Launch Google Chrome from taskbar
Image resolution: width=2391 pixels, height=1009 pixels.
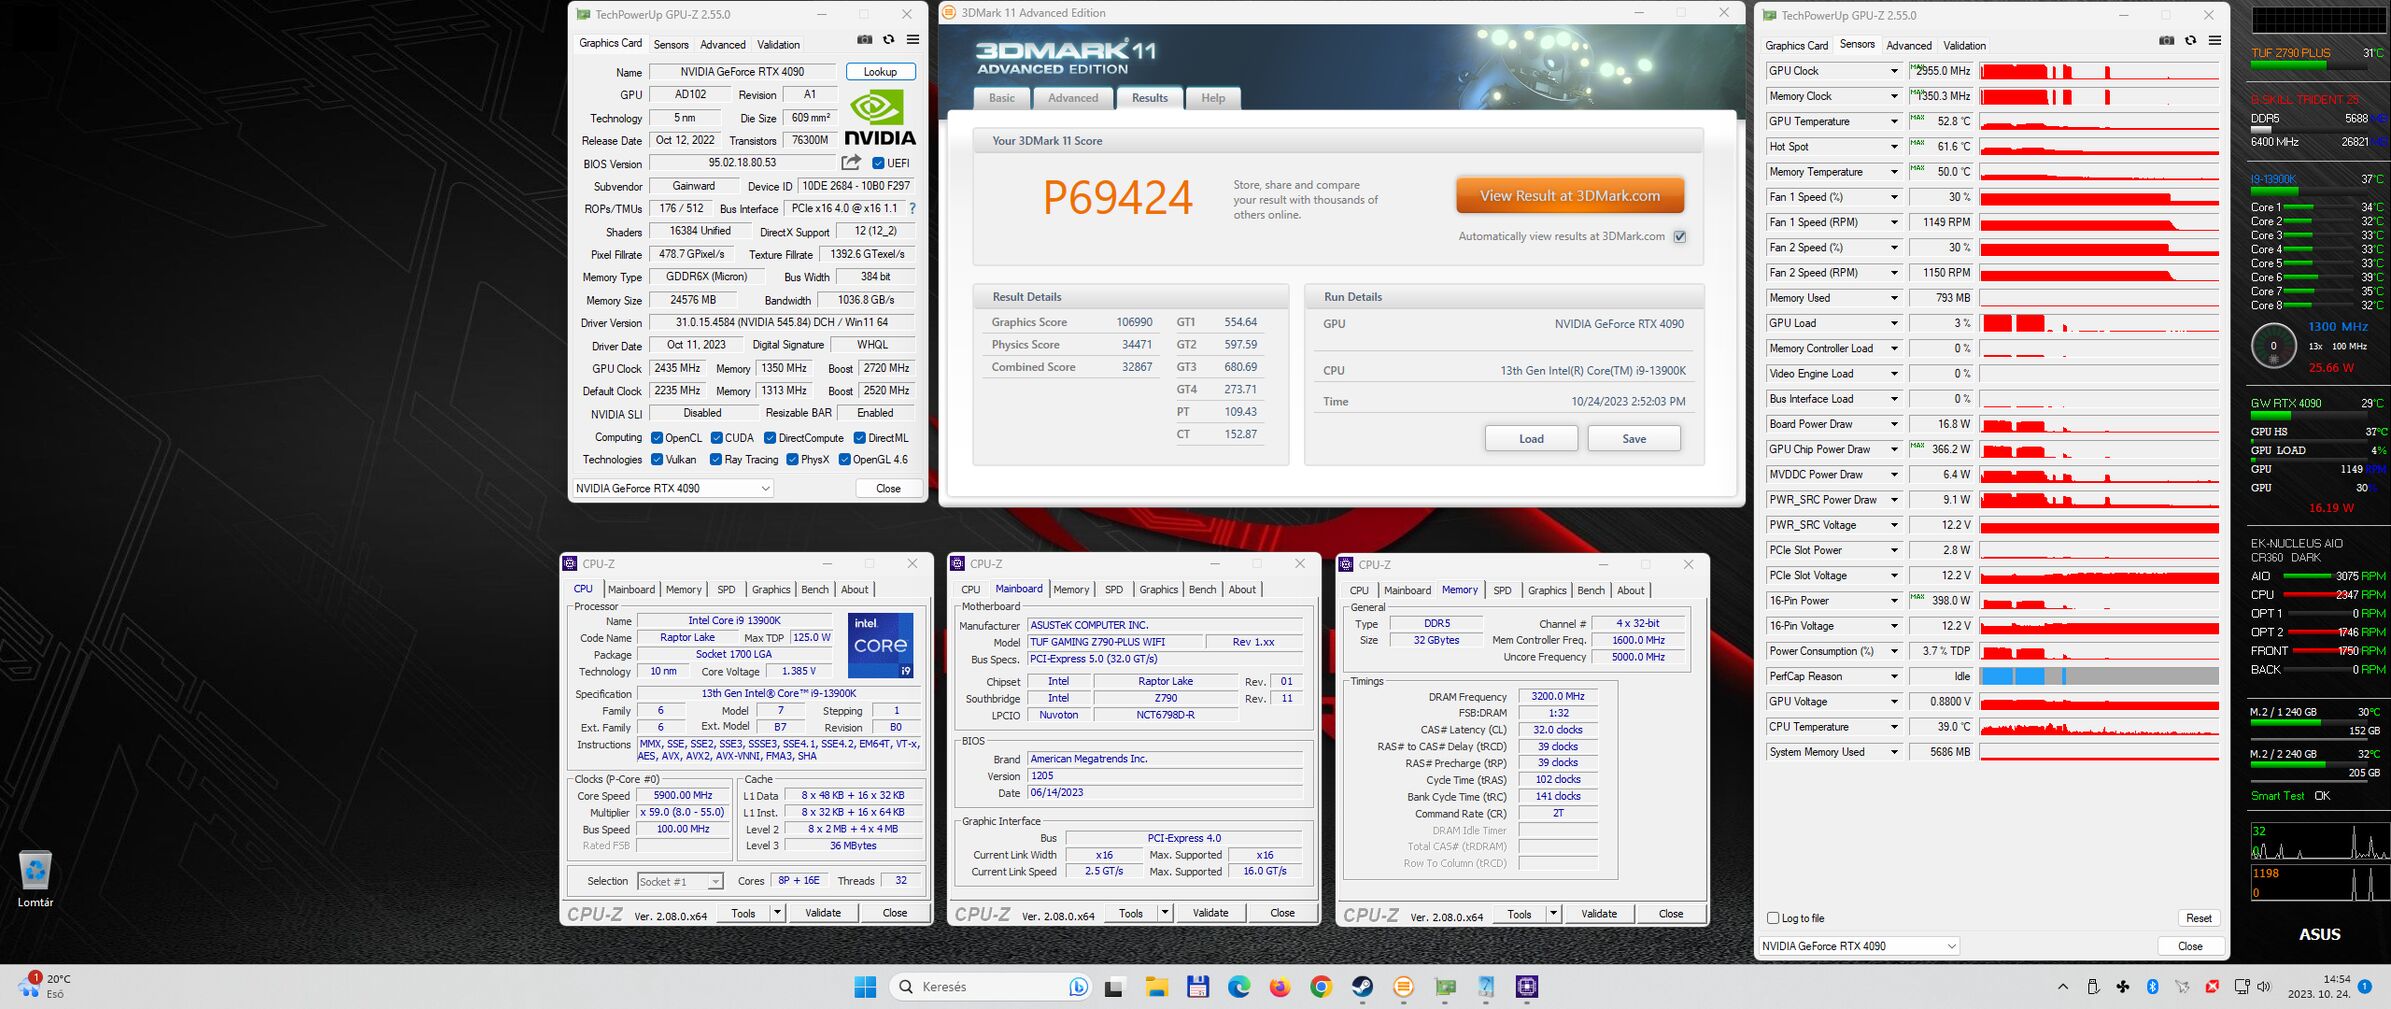point(1321,987)
